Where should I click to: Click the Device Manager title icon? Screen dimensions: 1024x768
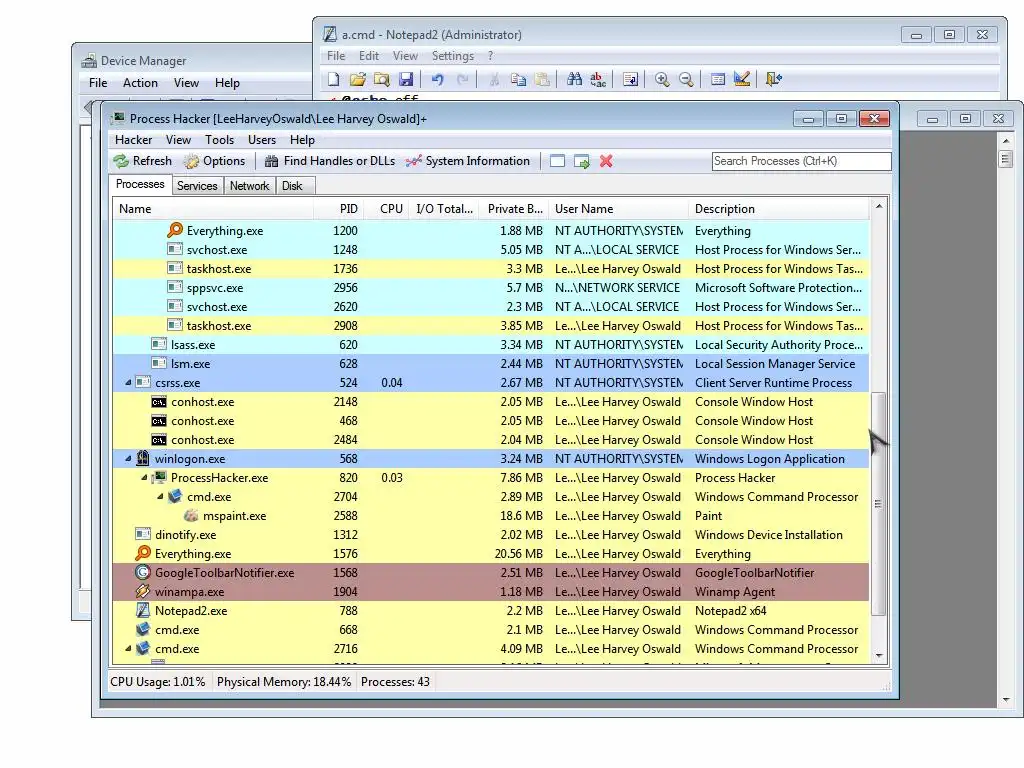(x=89, y=61)
